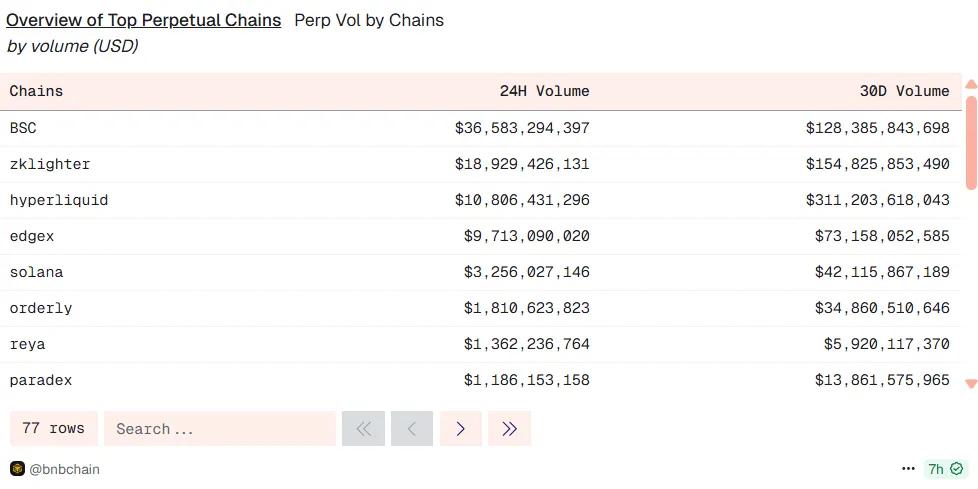Click the bnbchain avatar logo icon
The height and width of the screenshot is (489, 978).
(17, 469)
